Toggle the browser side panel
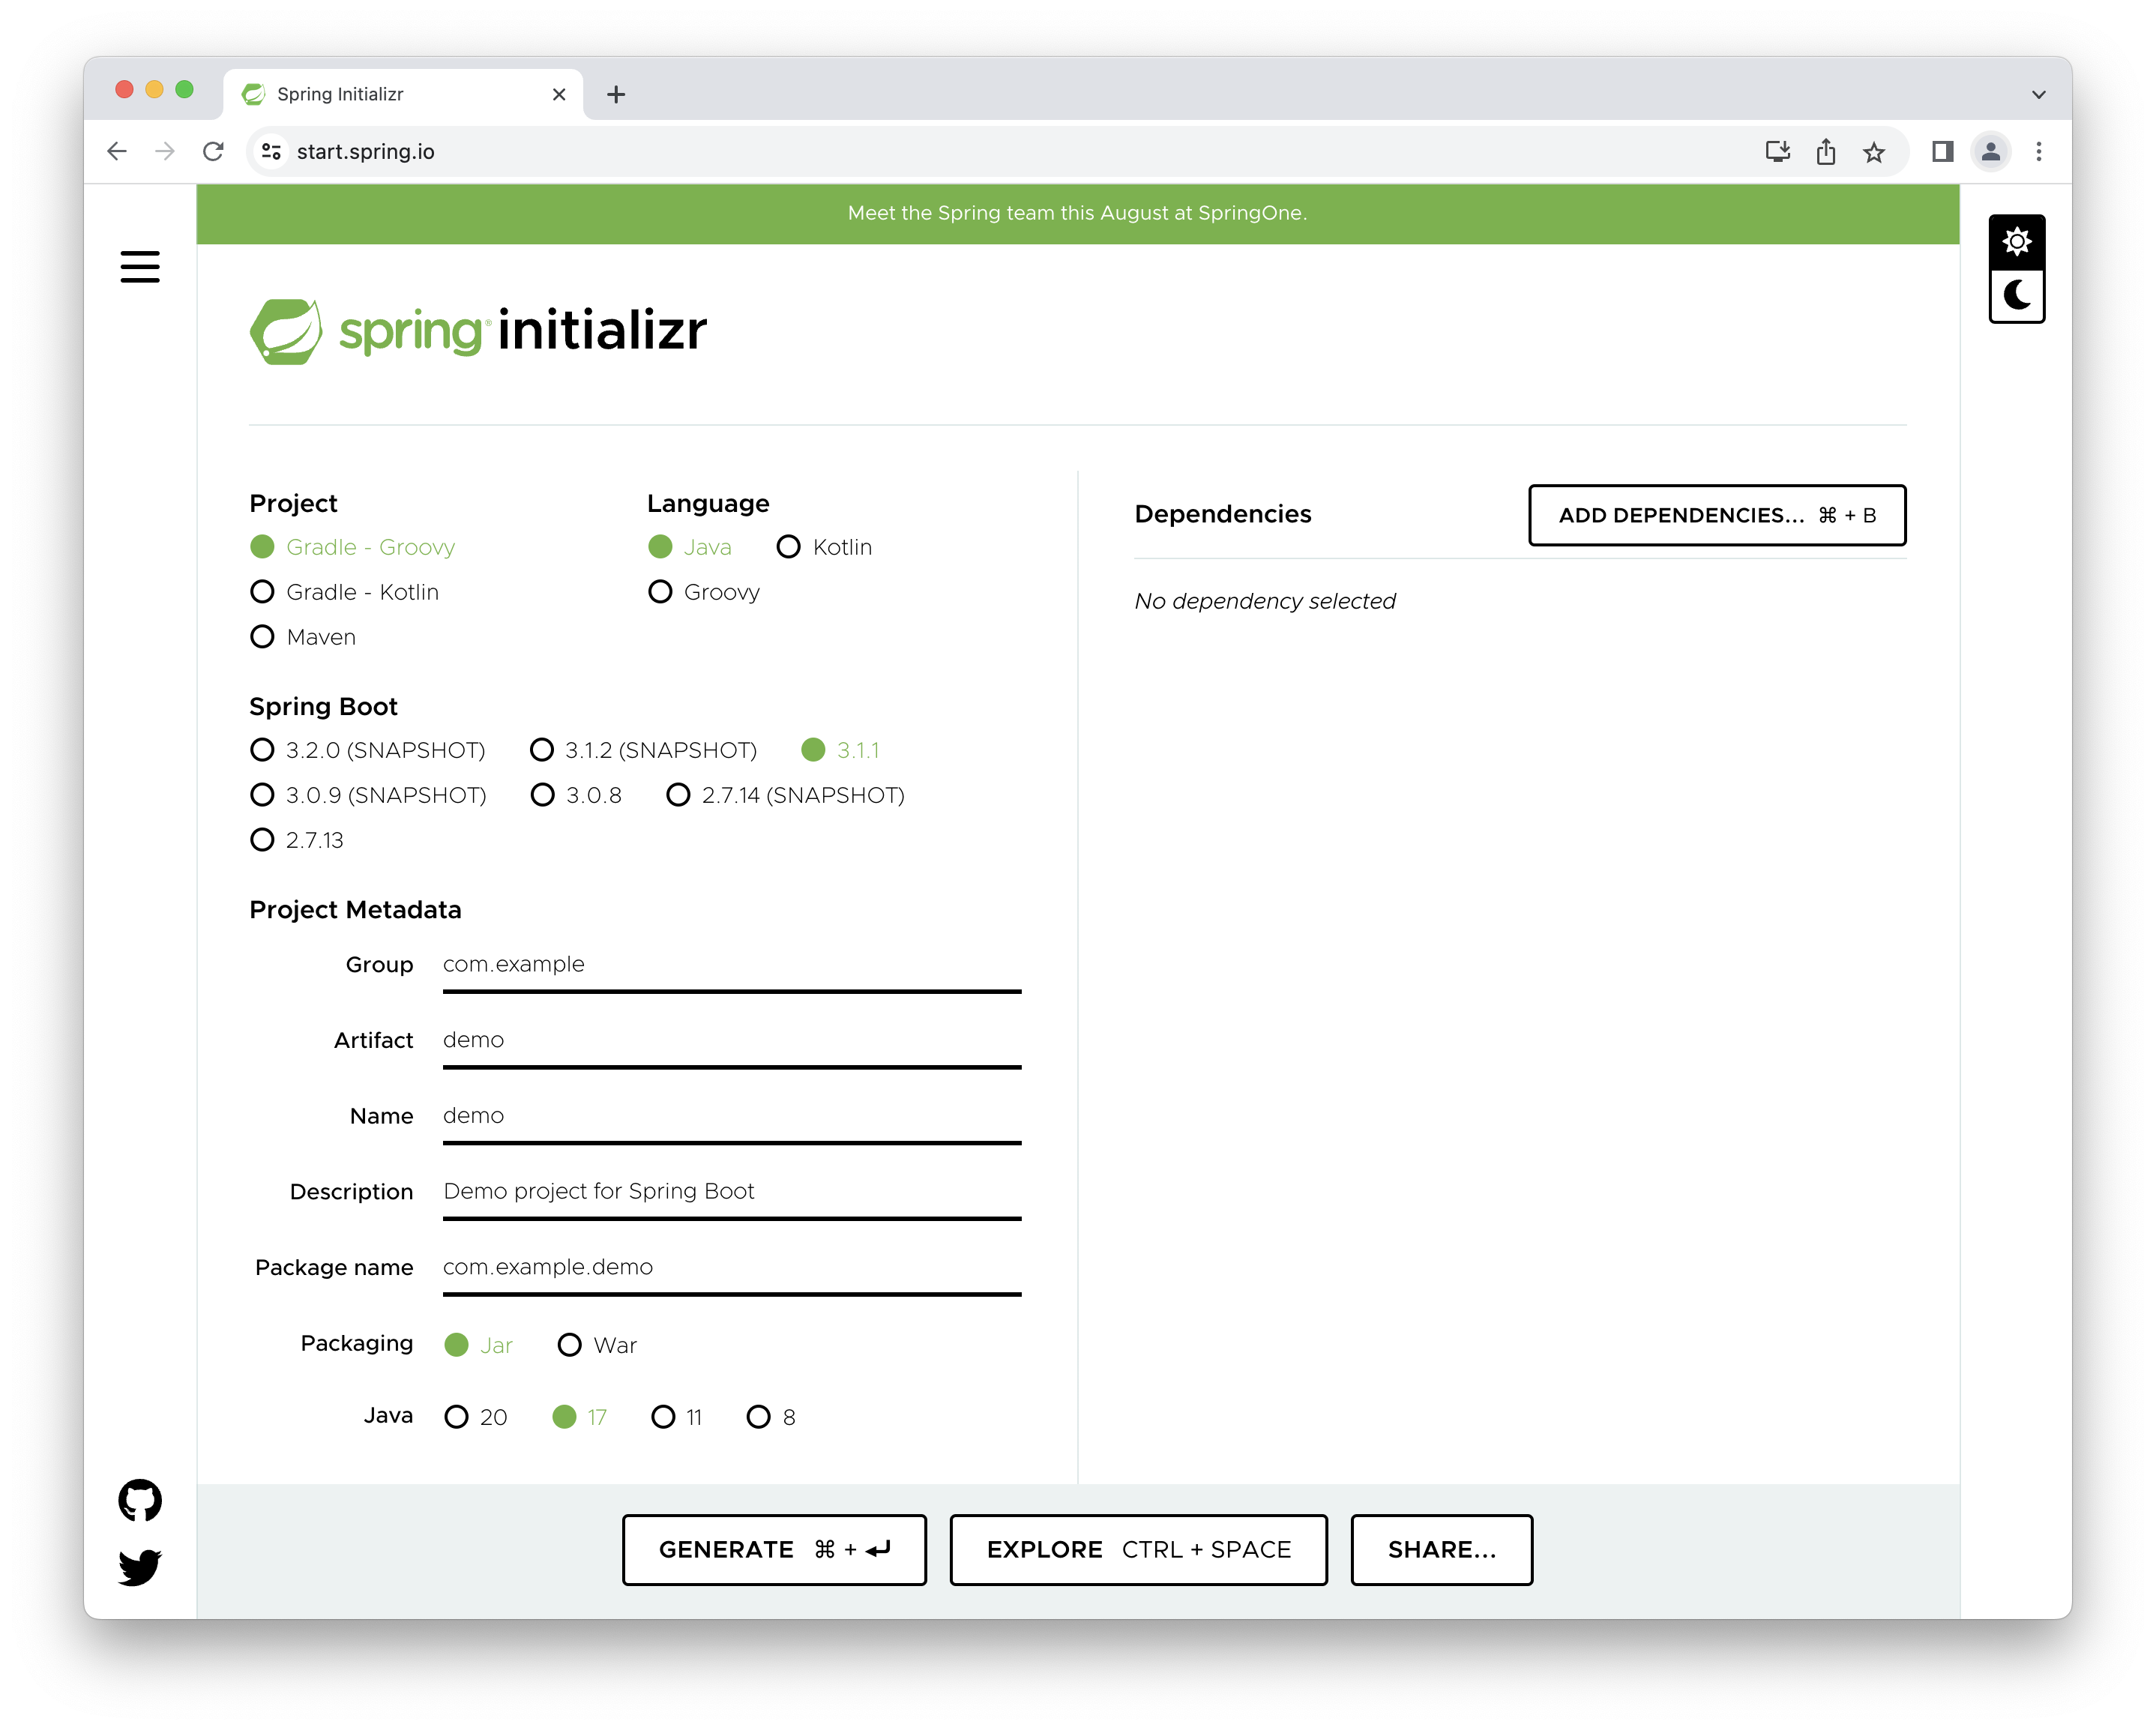 [x=1942, y=151]
